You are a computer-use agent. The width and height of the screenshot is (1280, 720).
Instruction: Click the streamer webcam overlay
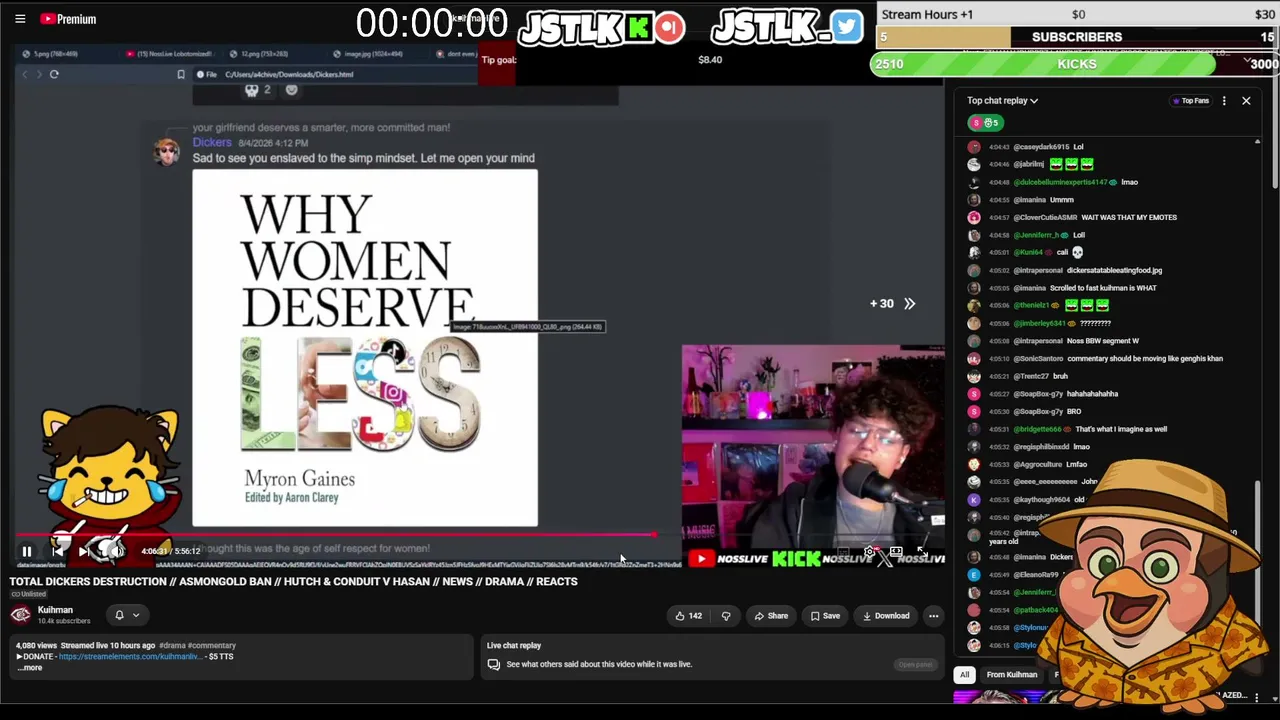(813, 448)
